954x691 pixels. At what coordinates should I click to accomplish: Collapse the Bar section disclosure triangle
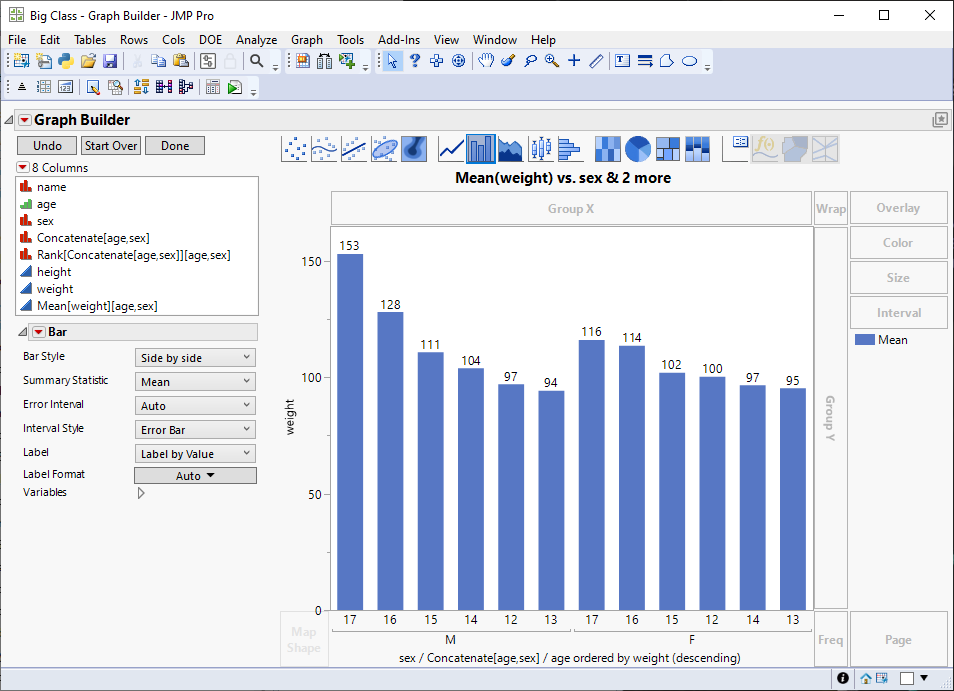pos(23,332)
